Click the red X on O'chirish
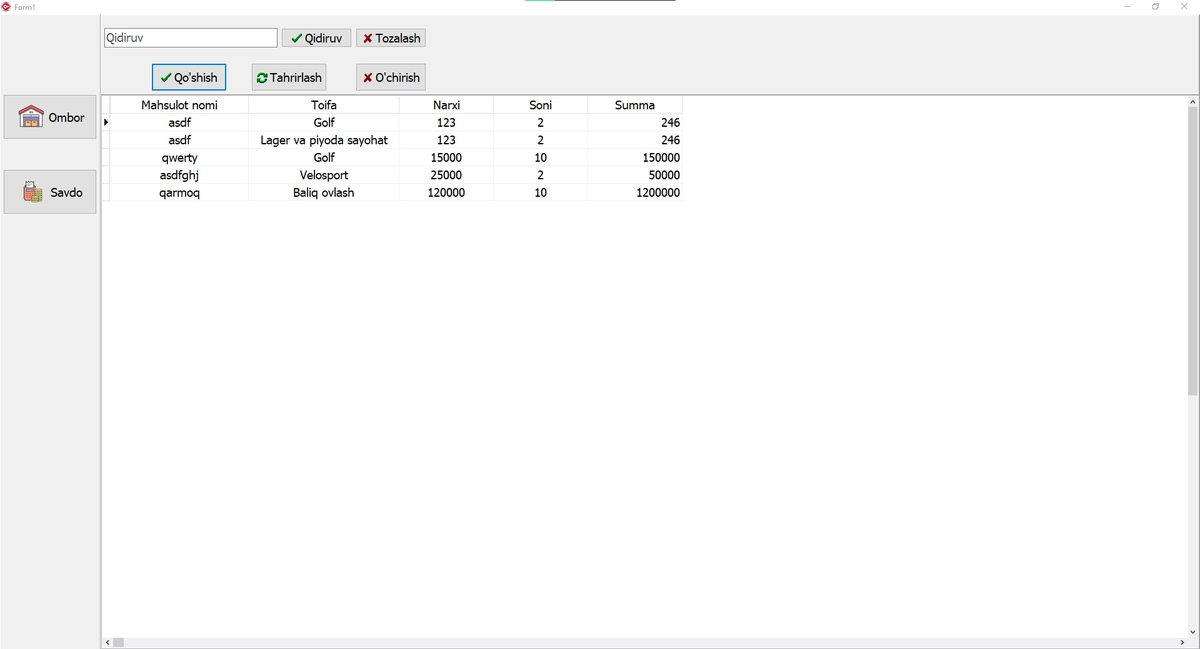The height and width of the screenshot is (649, 1200). pyautogui.click(x=368, y=78)
